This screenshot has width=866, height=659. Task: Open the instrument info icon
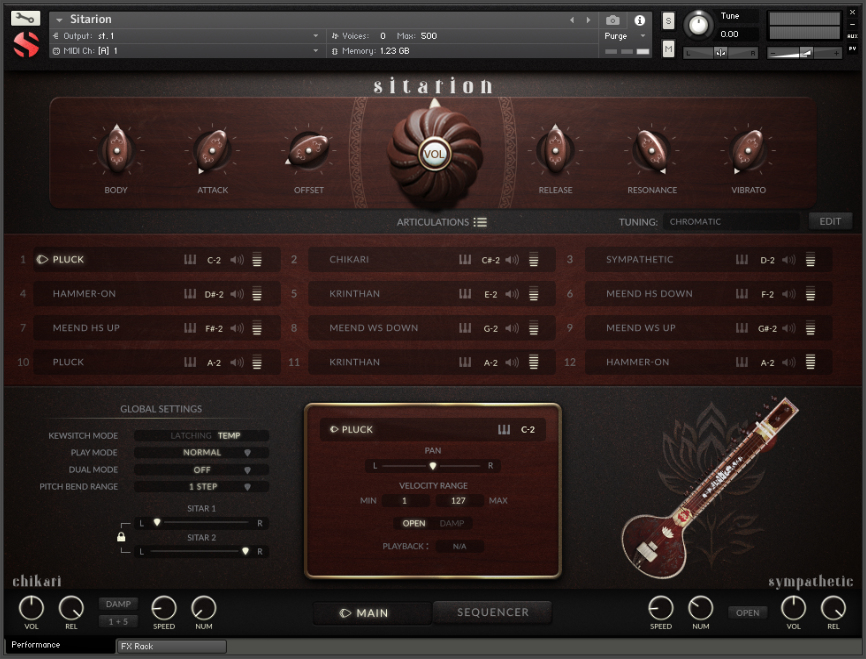[x=640, y=20]
